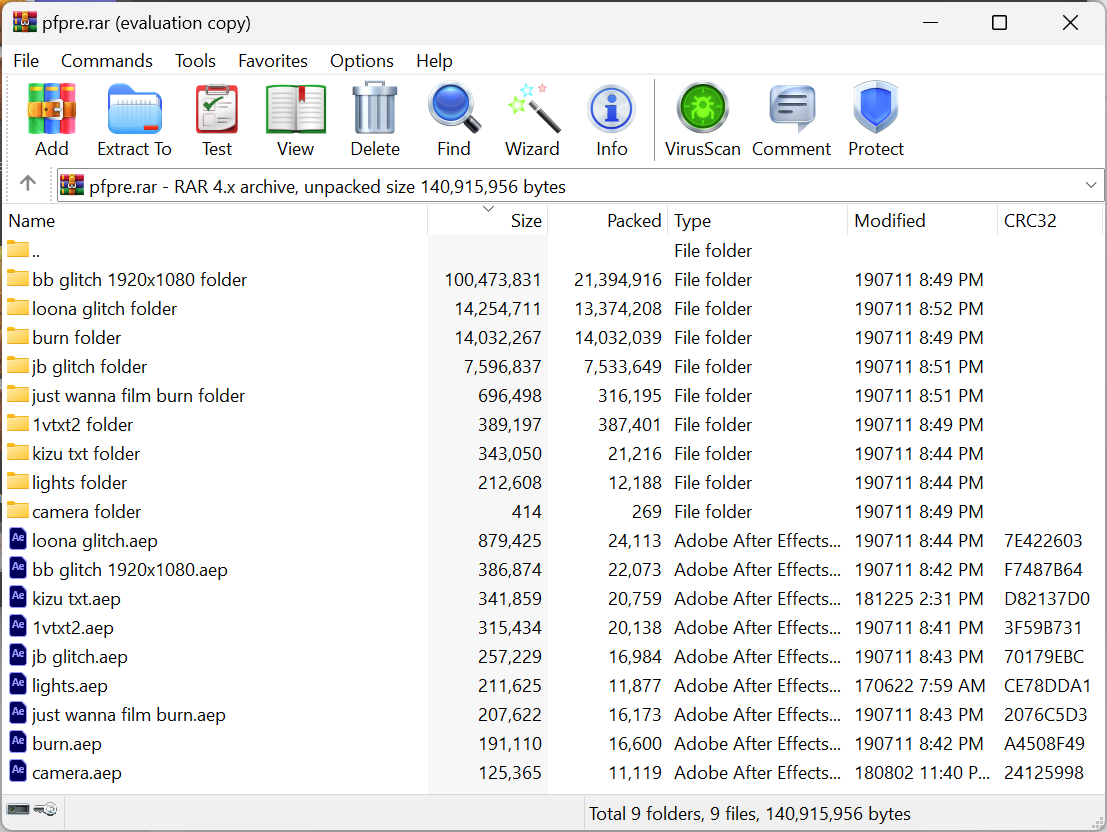
Task: Open the archive Info icon
Action: (x=611, y=110)
